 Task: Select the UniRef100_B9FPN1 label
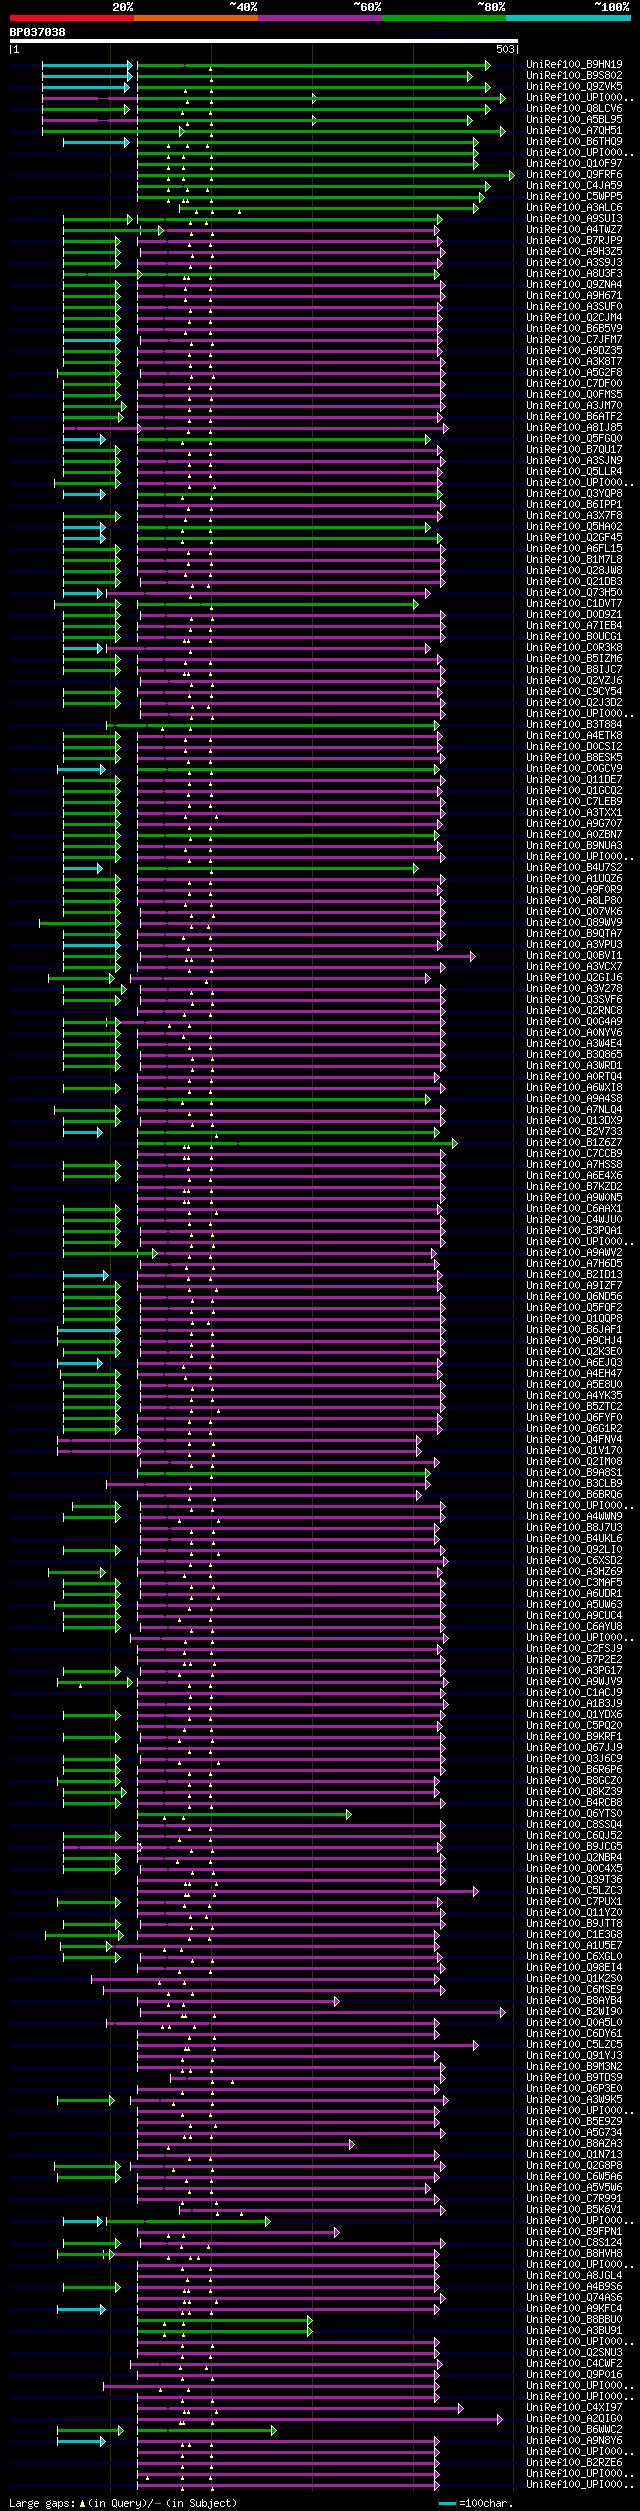coord(574,2231)
